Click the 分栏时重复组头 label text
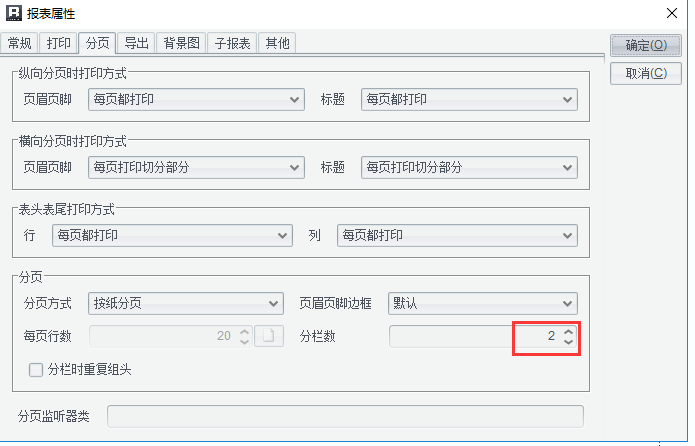 pyautogui.click(x=90, y=370)
